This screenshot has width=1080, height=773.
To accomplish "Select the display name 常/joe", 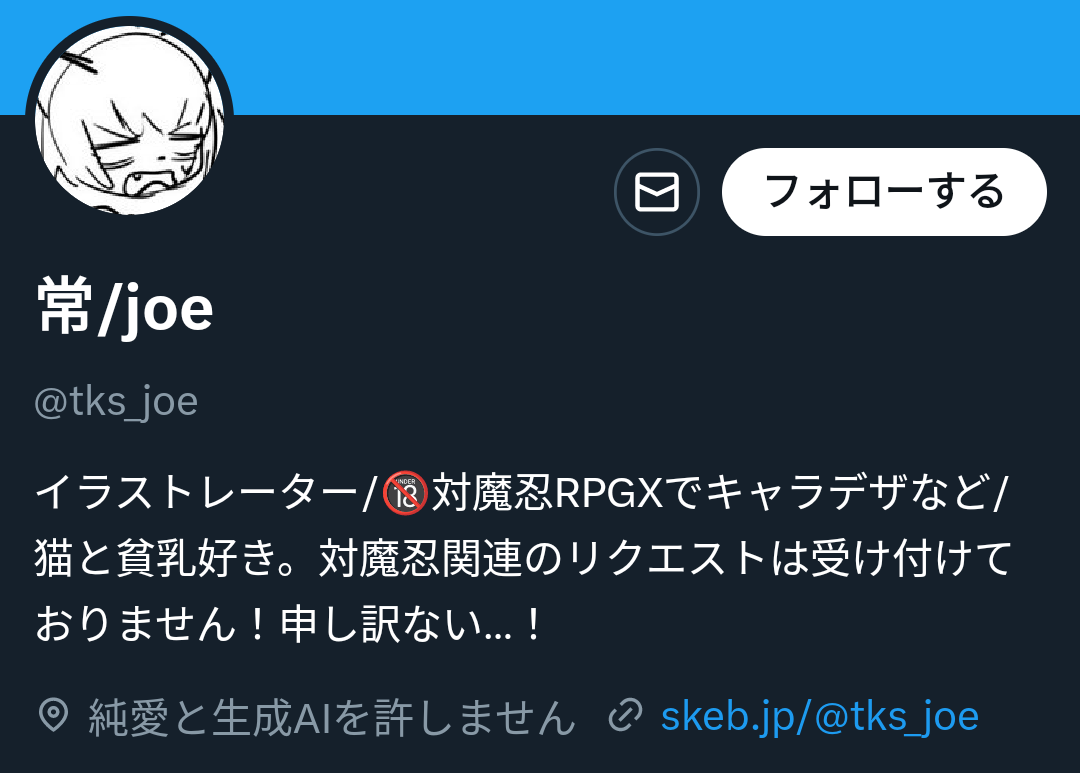I will pos(125,308).
